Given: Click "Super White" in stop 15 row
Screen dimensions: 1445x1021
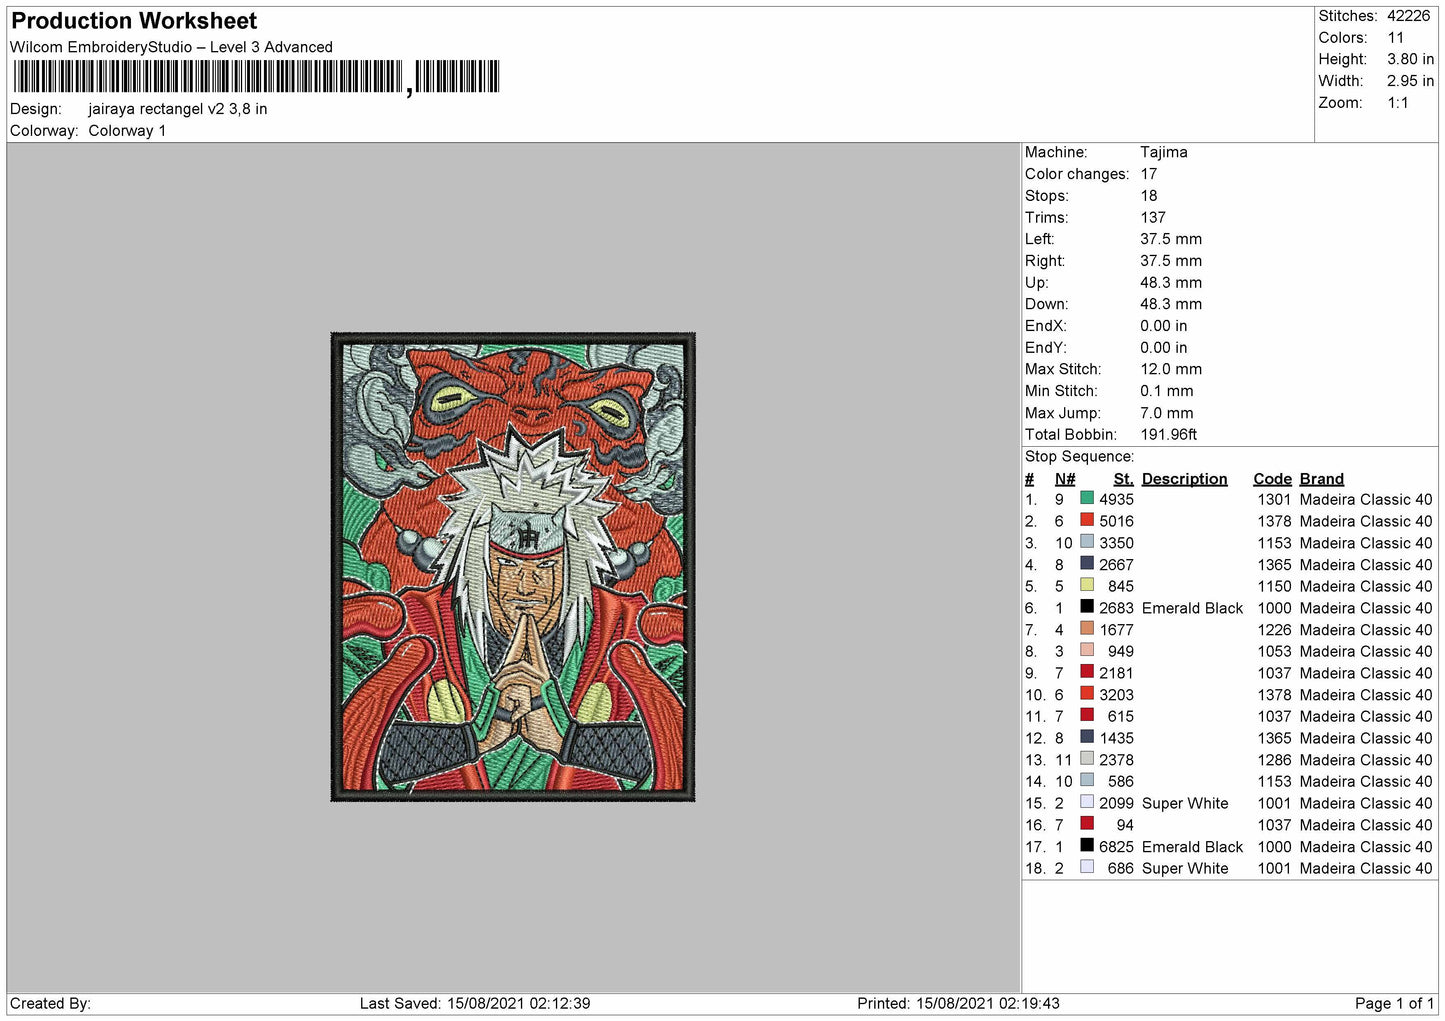Looking at the screenshot, I should pyautogui.click(x=1185, y=803).
